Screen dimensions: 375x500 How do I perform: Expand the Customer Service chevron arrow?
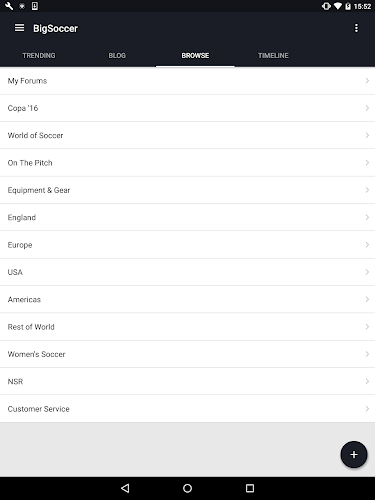coord(367,409)
